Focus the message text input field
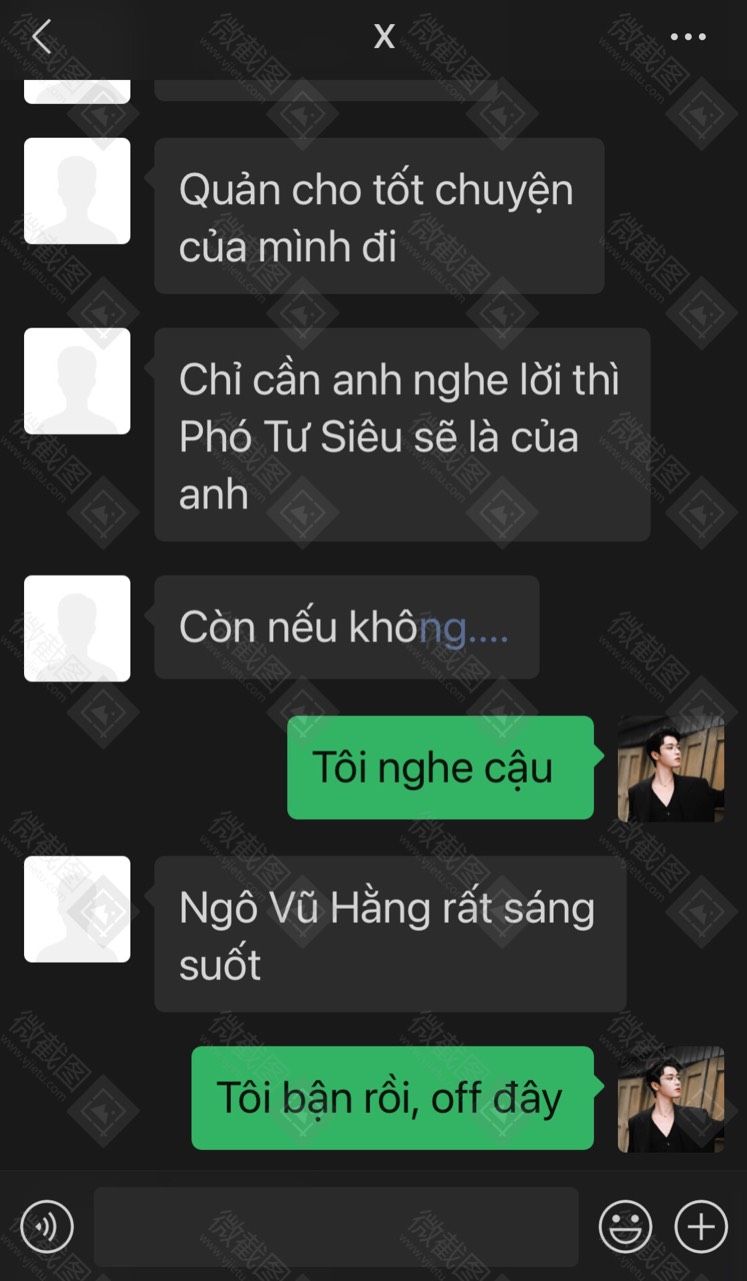This screenshot has width=747, height=1281. pos(336,1226)
